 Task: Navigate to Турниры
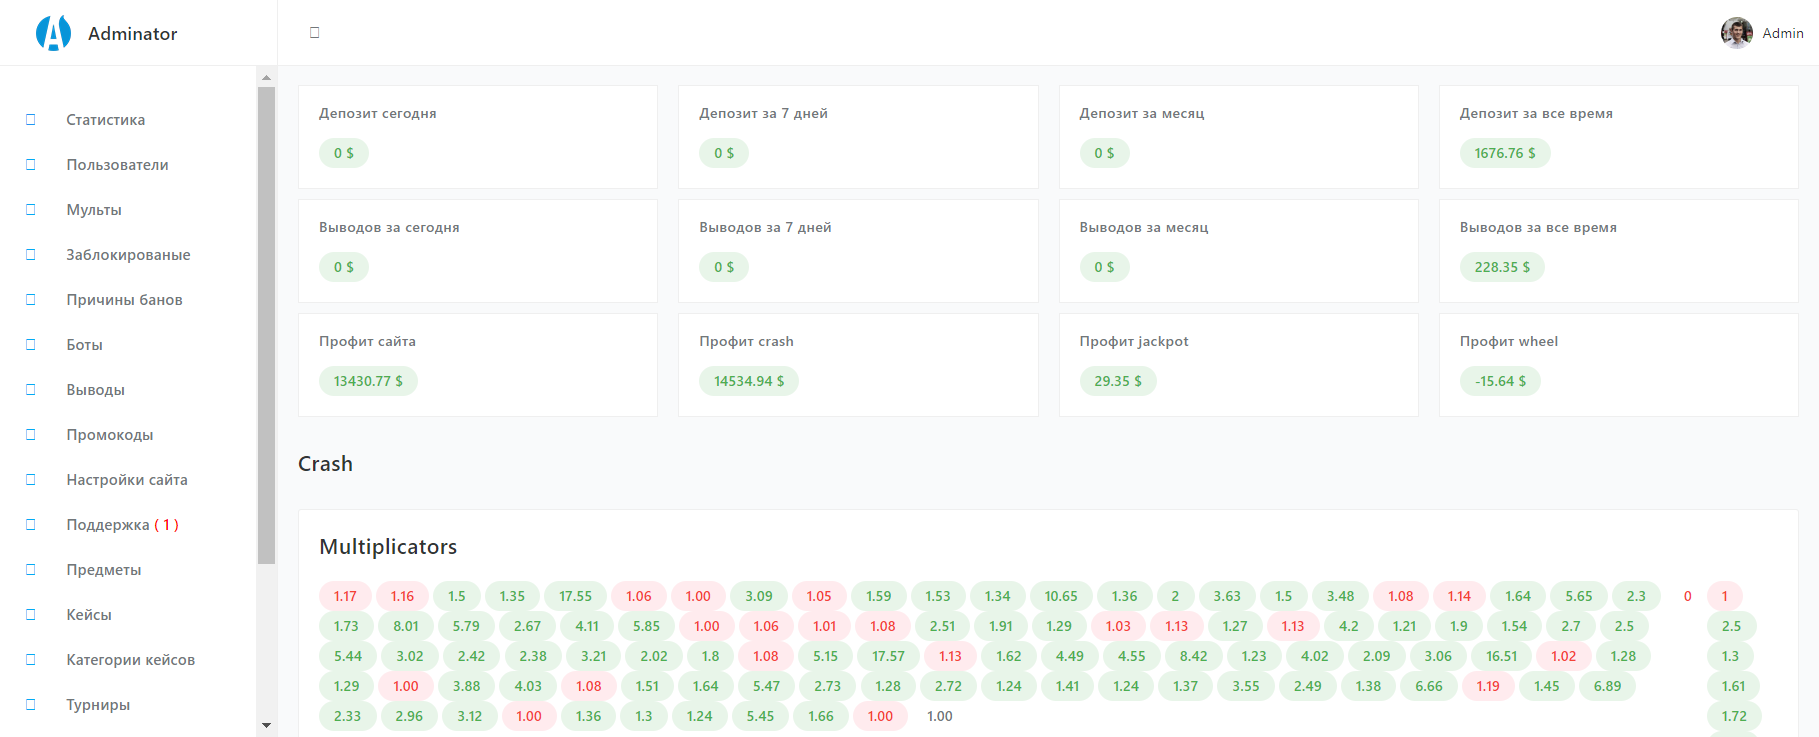pos(98,705)
